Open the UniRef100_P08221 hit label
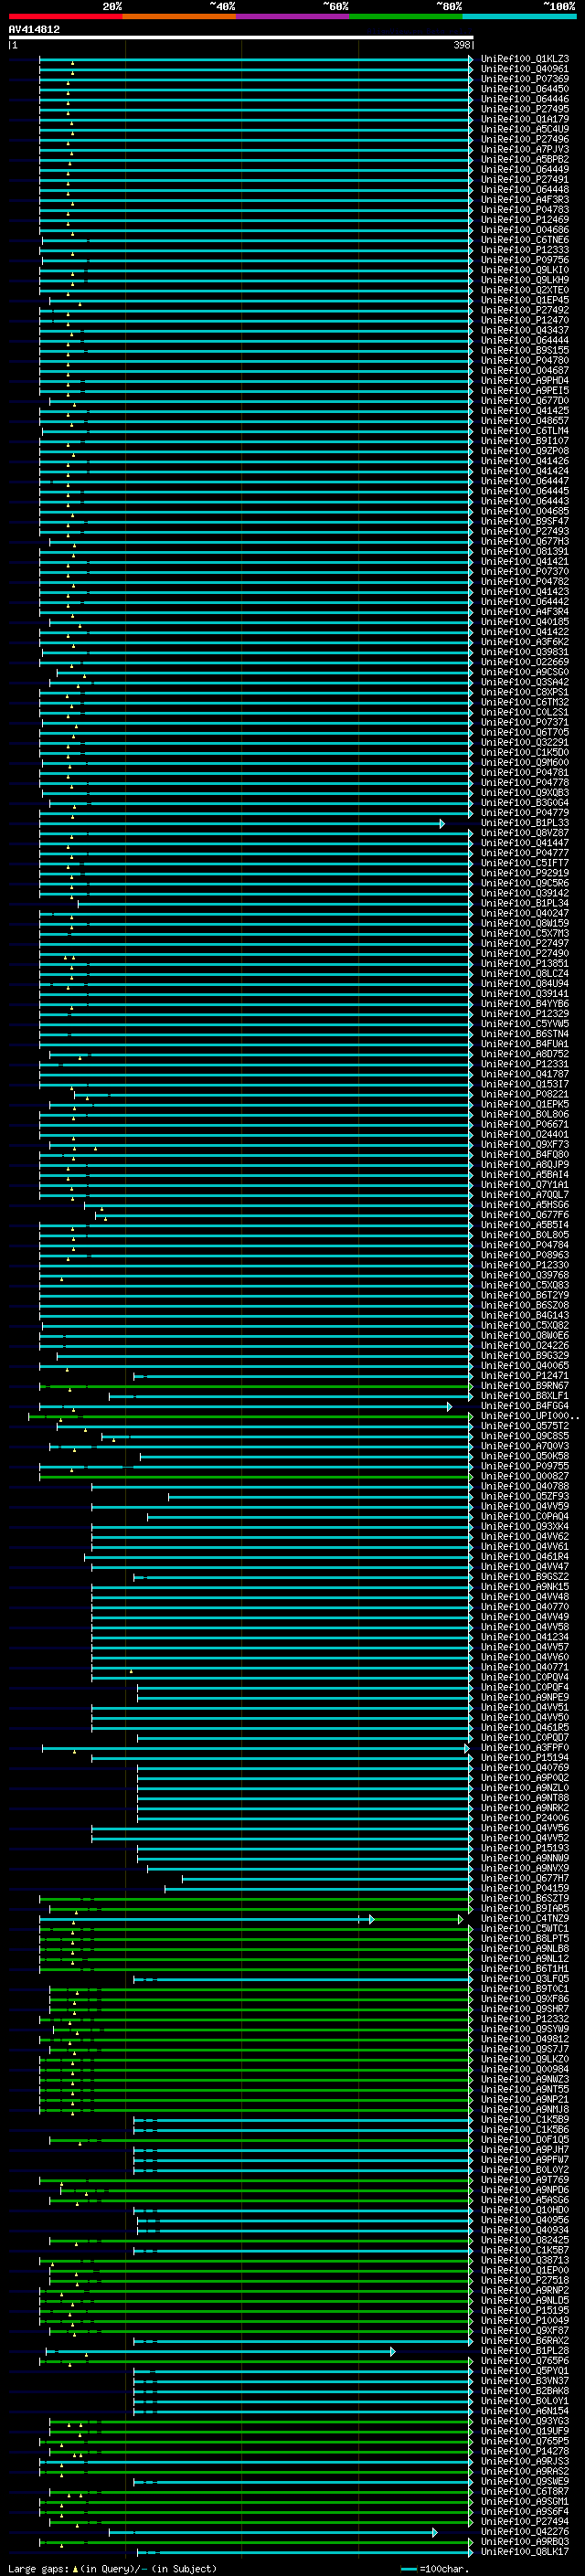 click(x=525, y=1094)
